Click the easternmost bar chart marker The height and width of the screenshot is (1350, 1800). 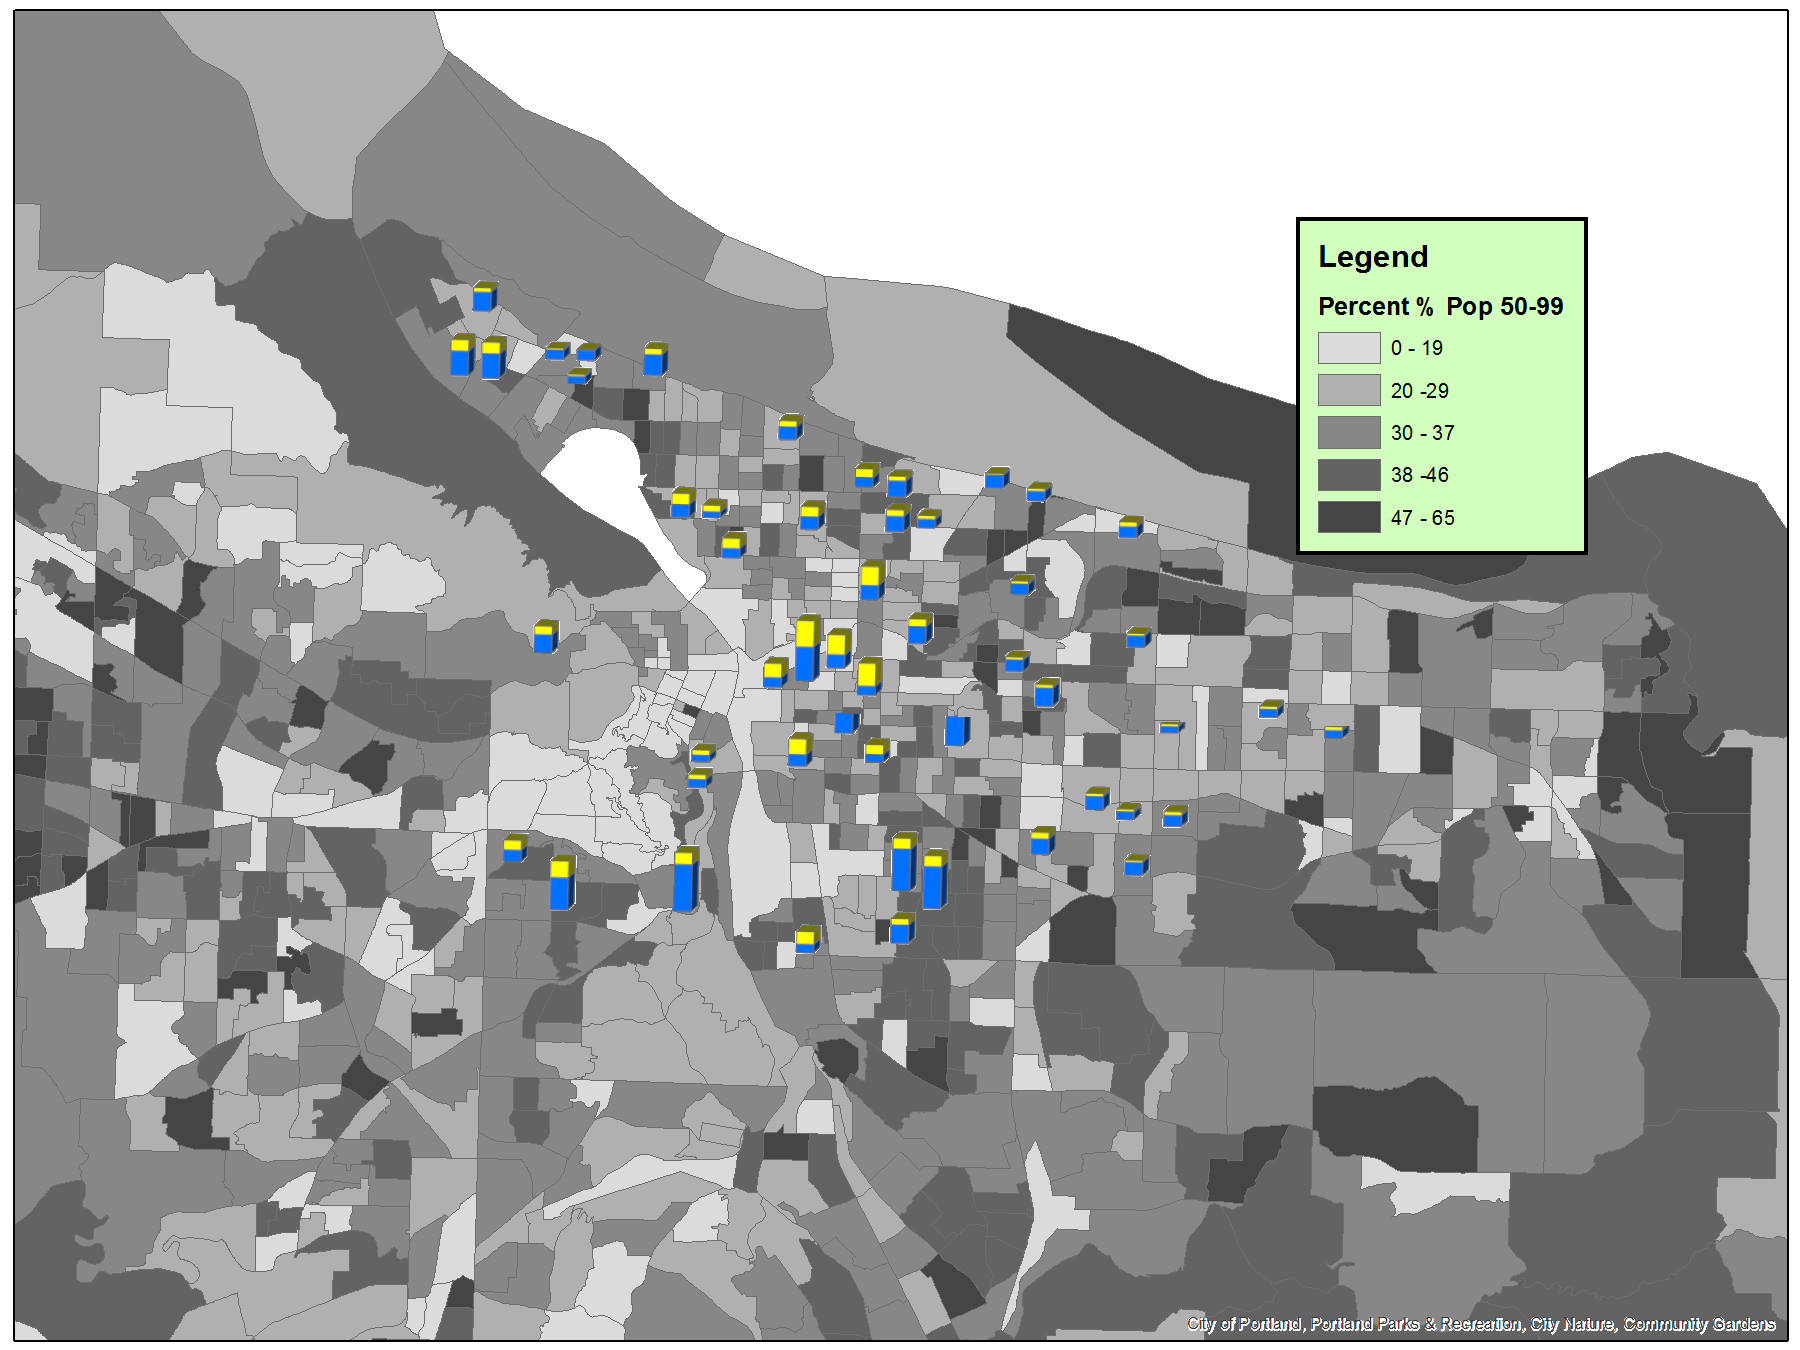point(1336,732)
